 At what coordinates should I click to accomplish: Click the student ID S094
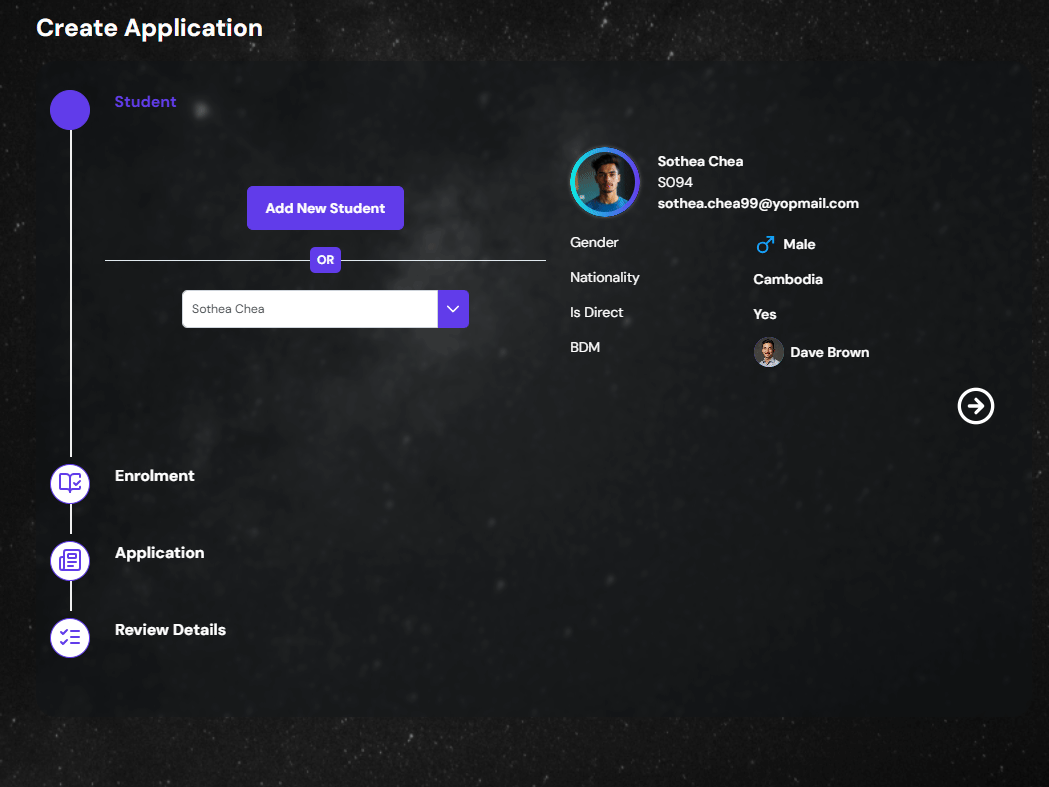click(x=675, y=182)
